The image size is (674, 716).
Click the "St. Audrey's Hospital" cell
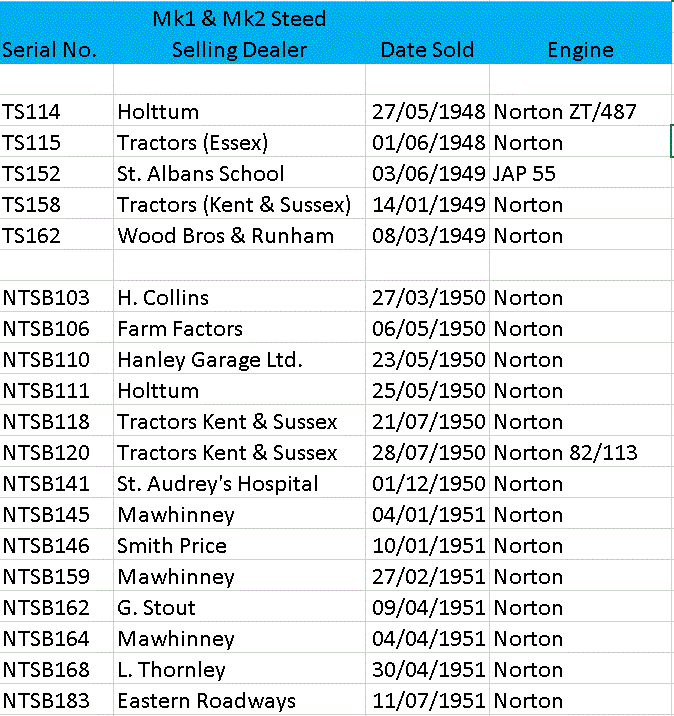tap(217, 484)
